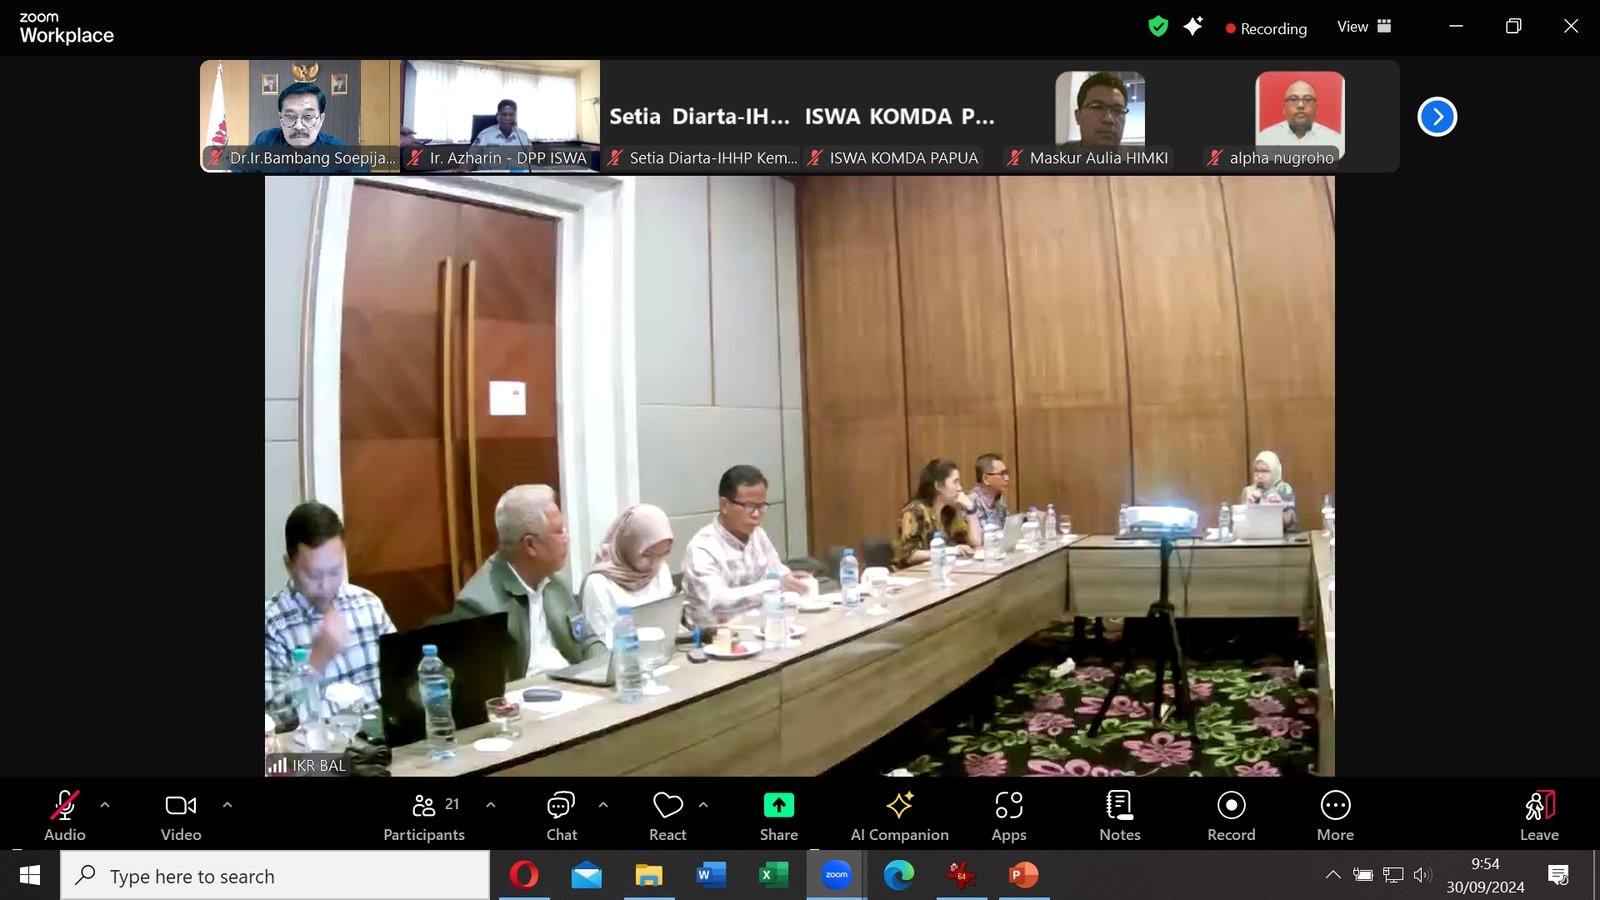The width and height of the screenshot is (1600, 900).
Task: Select ISWA KOMDA PAPUA participant tile
Action: [x=900, y=116]
